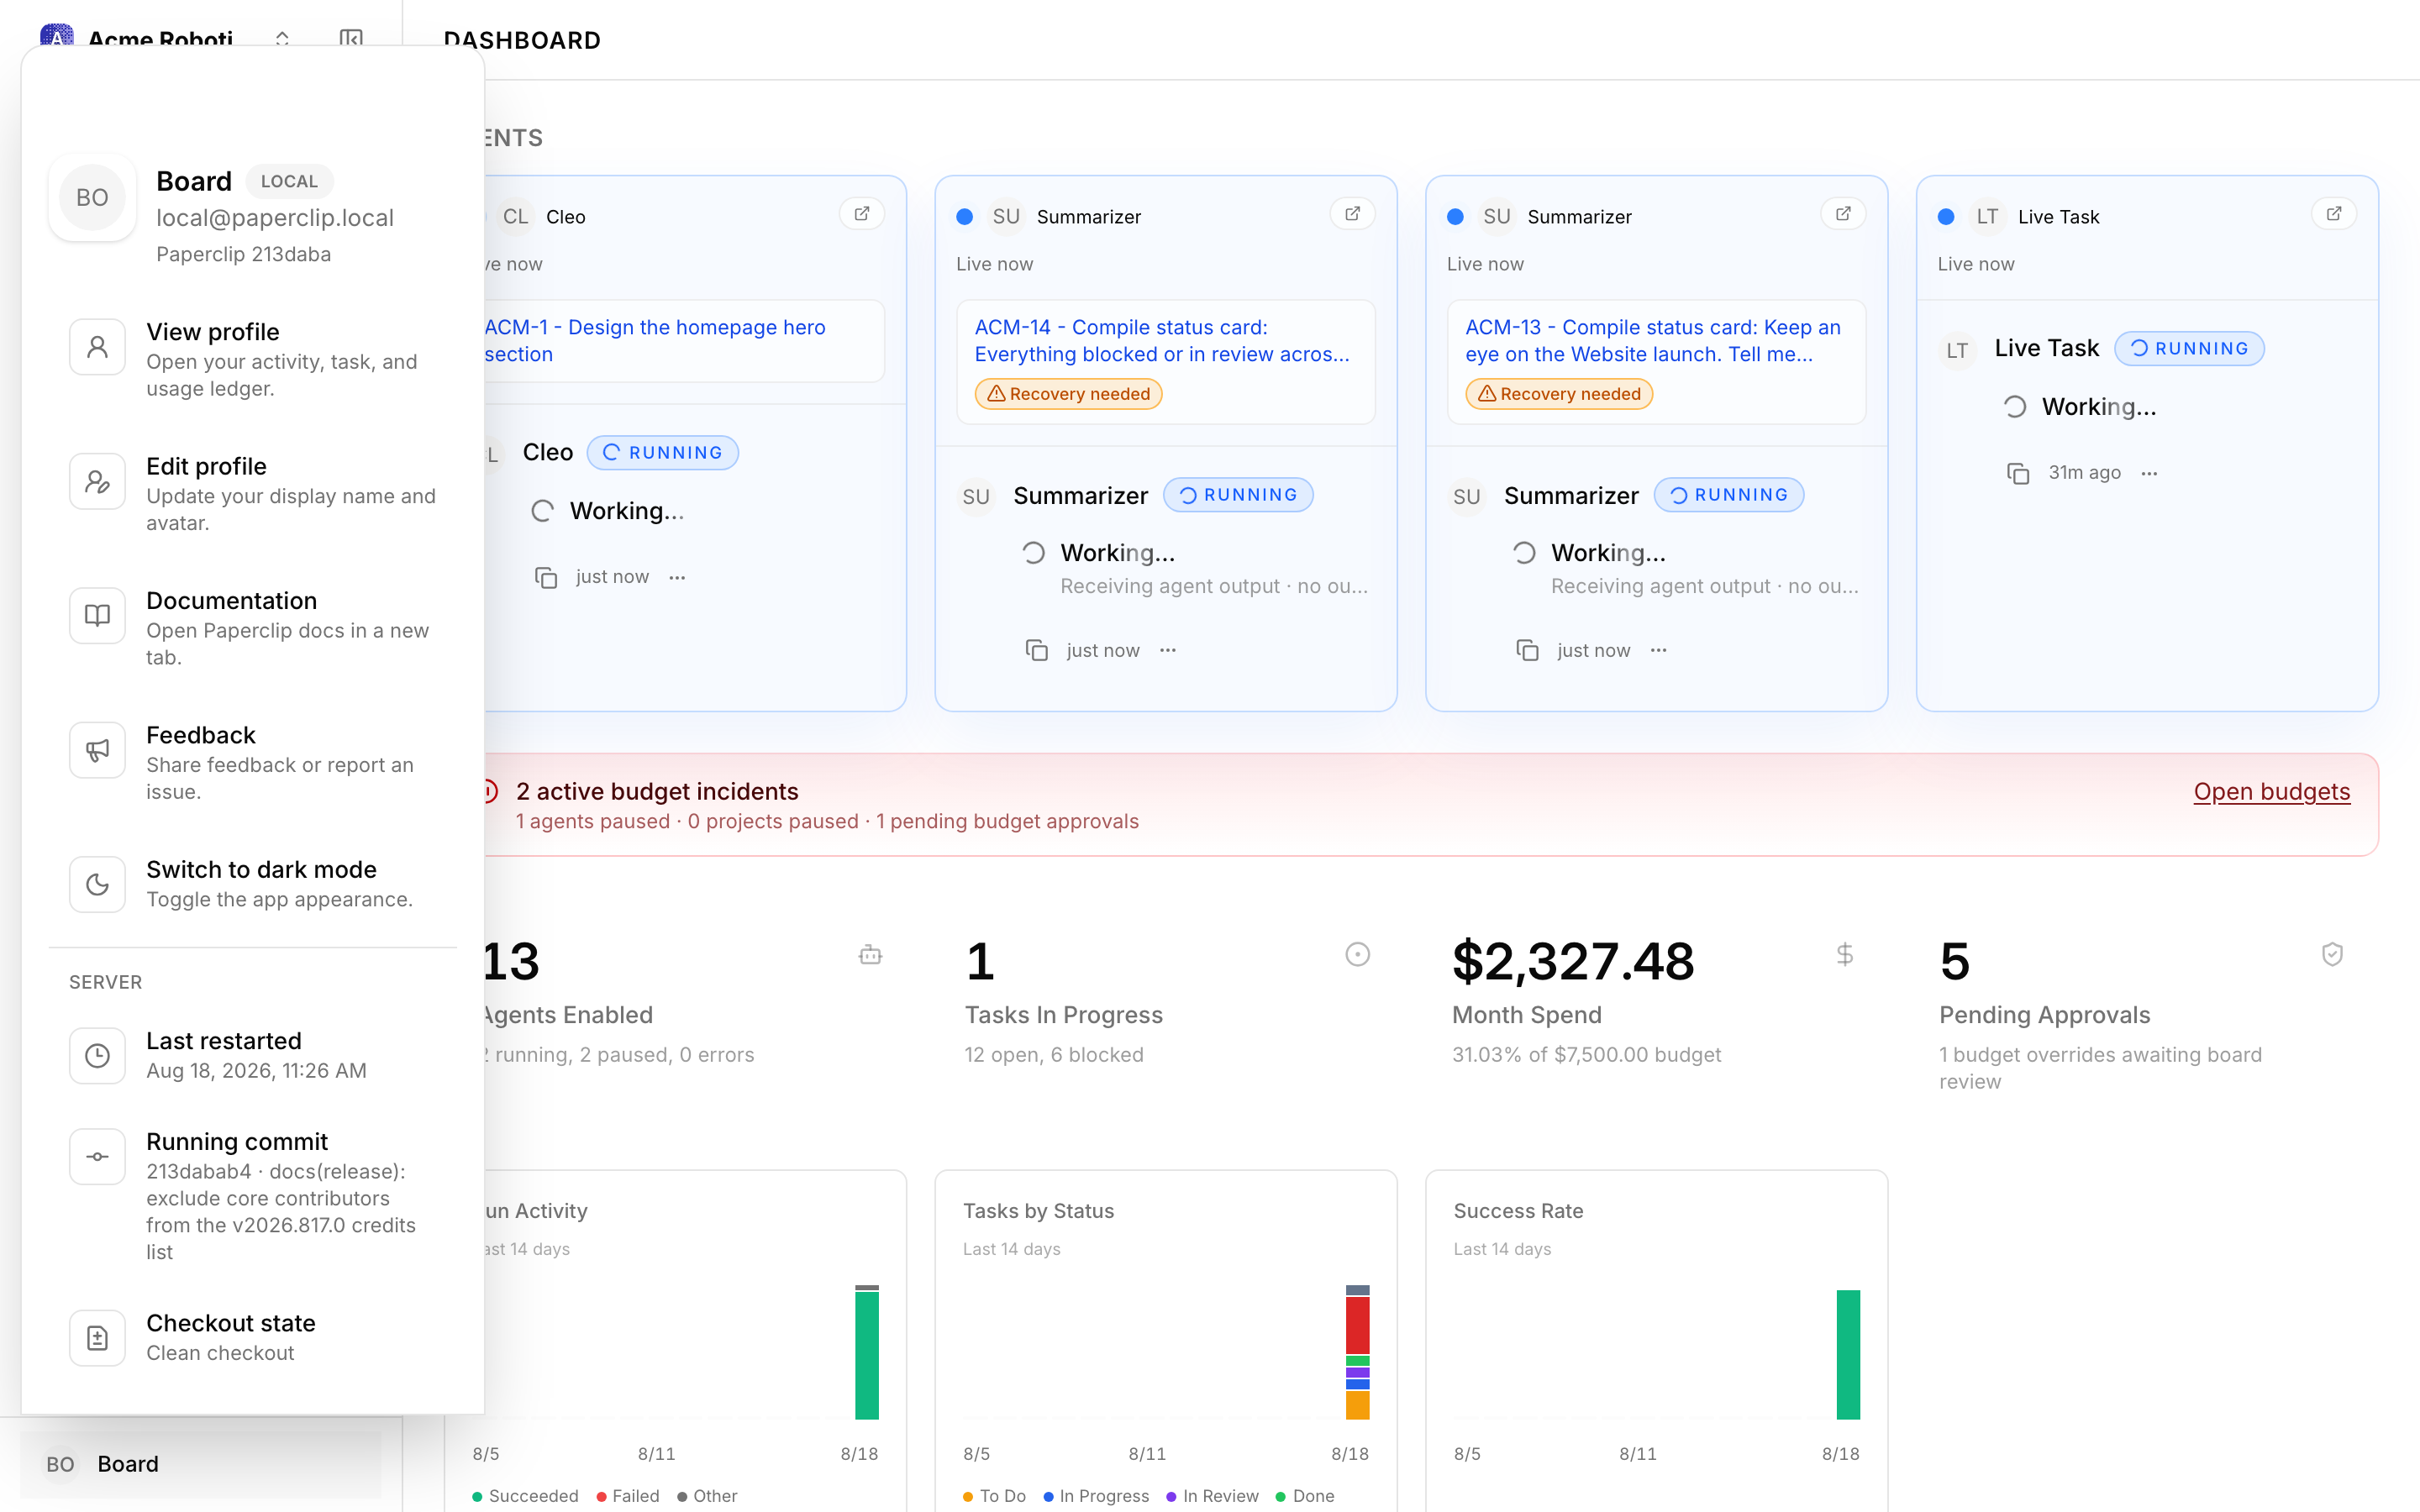2420x1512 pixels.
Task: Open the more menu in the ACM-13 Summarizer card
Action: coord(1659,650)
